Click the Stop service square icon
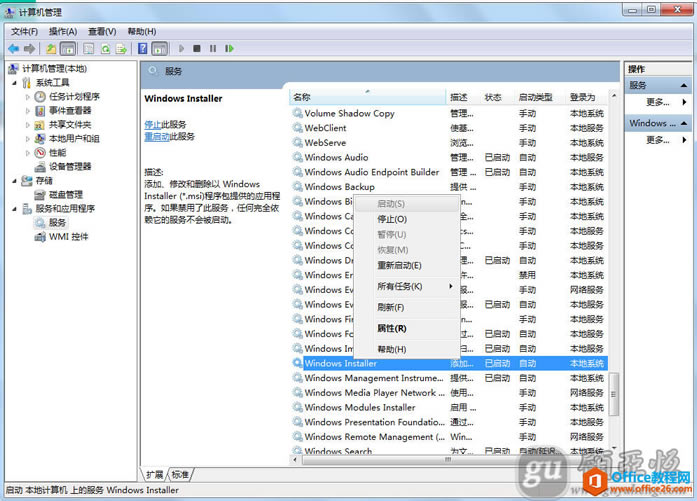This screenshot has height=501, width=697. click(x=197, y=48)
